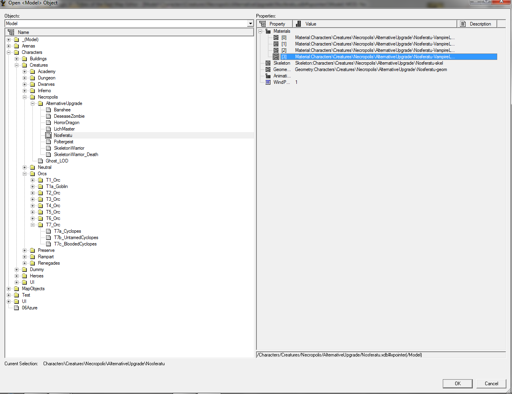Collapse the Orcs folder
Image resolution: width=512 pixels, height=394 pixels.
click(x=25, y=174)
